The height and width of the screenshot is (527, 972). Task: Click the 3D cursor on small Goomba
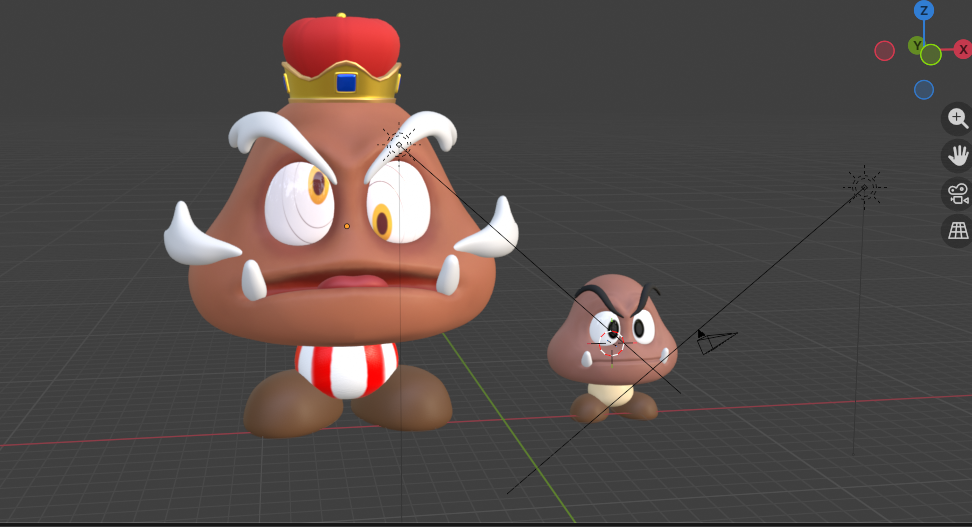[612, 343]
